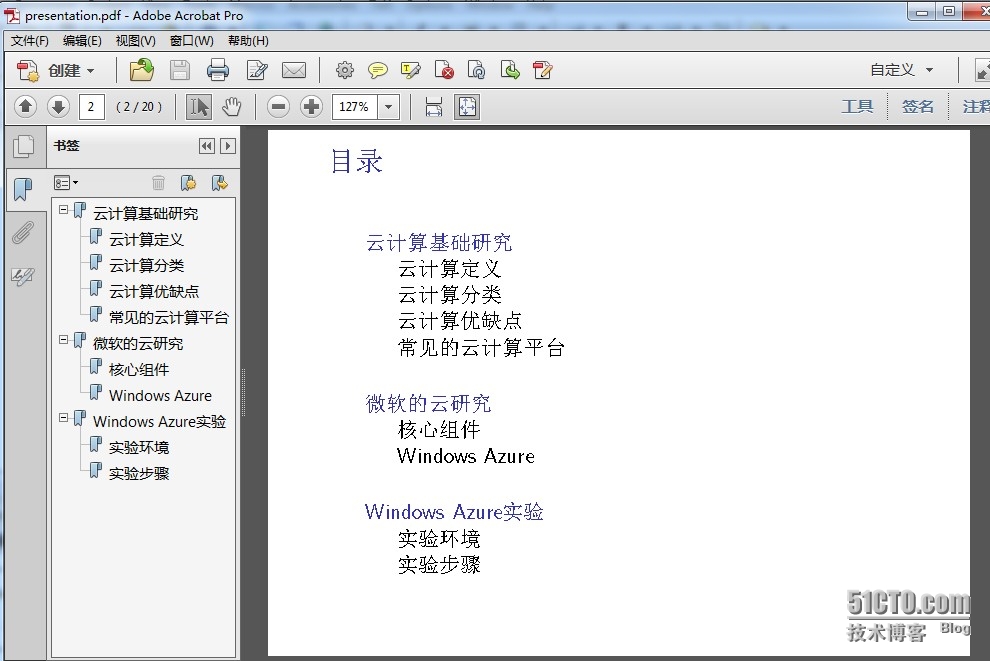Click the edit PDF form icon
The width and height of the screenshot is (990, 661).
click(542, 70)
